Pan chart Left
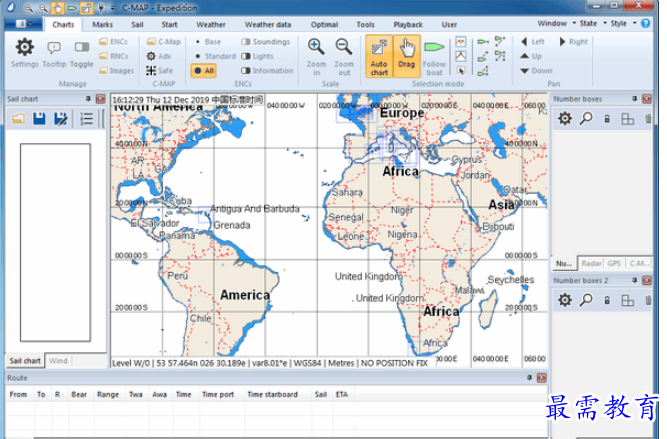 (533, 42)
